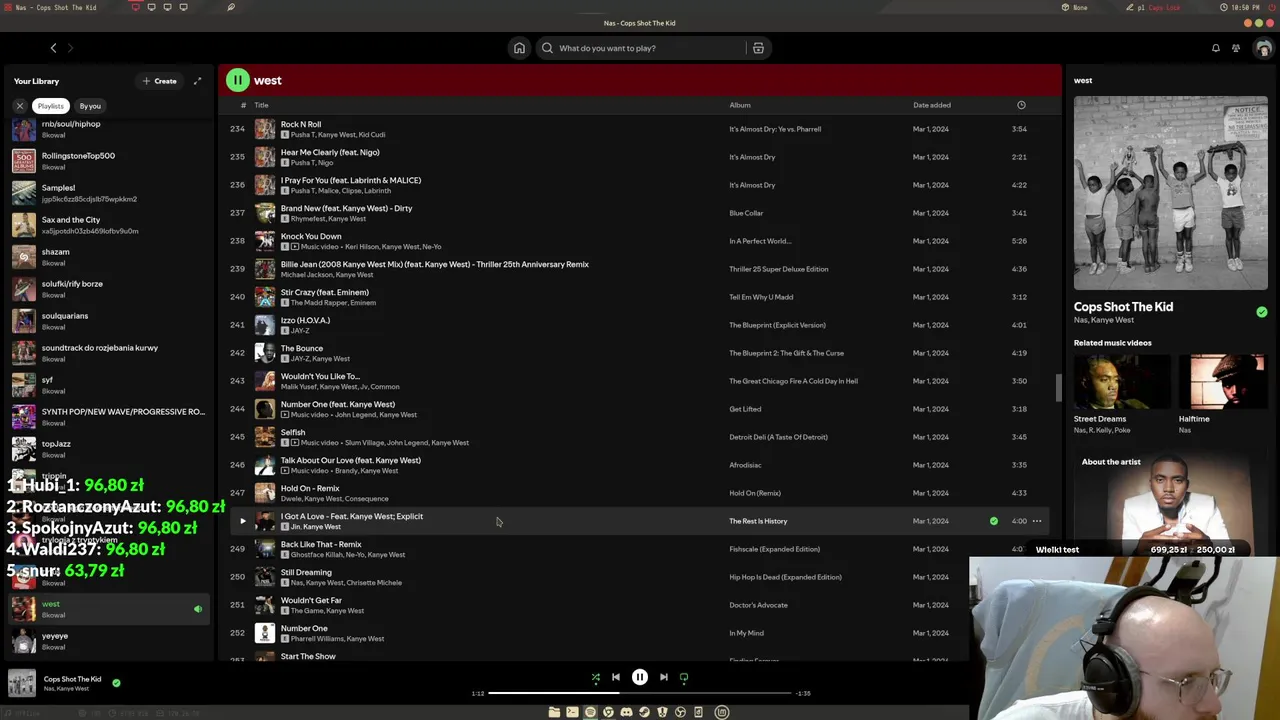Open Friend Activity icon
Image resolution: width=1280 pixels, height=720 pixels.
[x=1236, y=48]
